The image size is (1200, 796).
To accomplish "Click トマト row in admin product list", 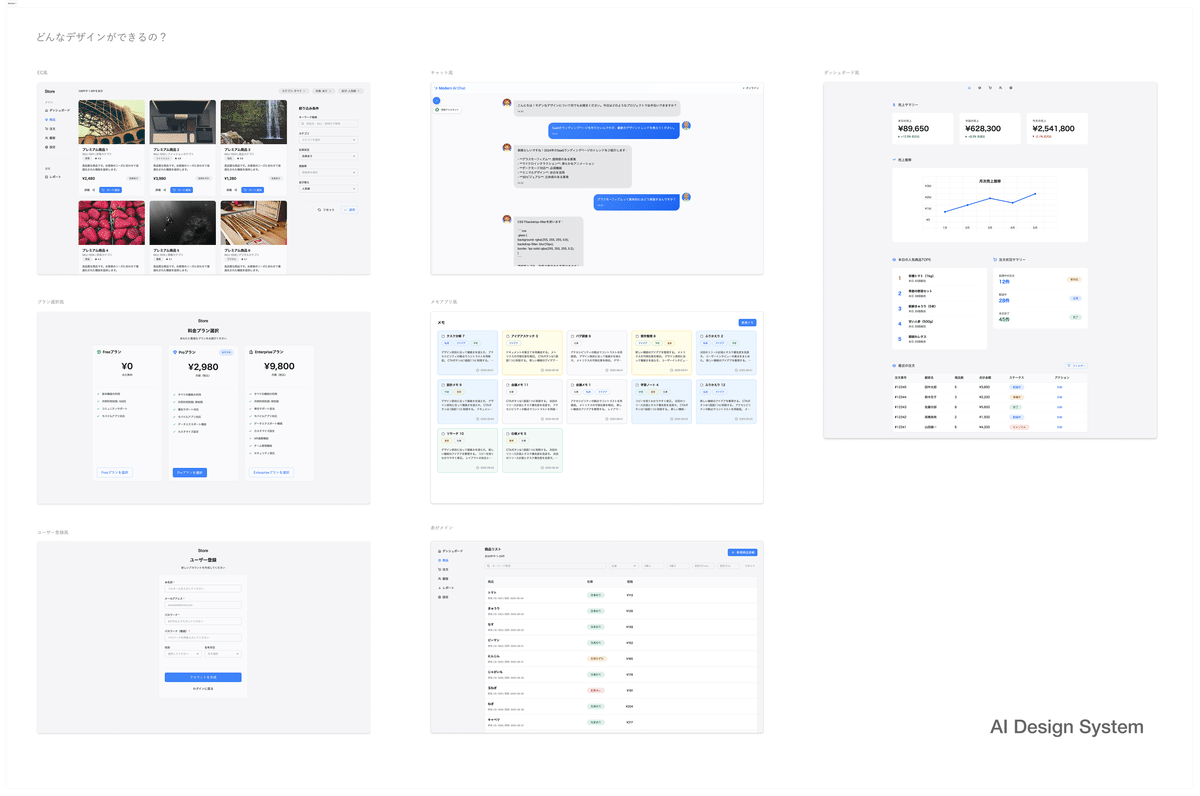I will pos(621,595).
